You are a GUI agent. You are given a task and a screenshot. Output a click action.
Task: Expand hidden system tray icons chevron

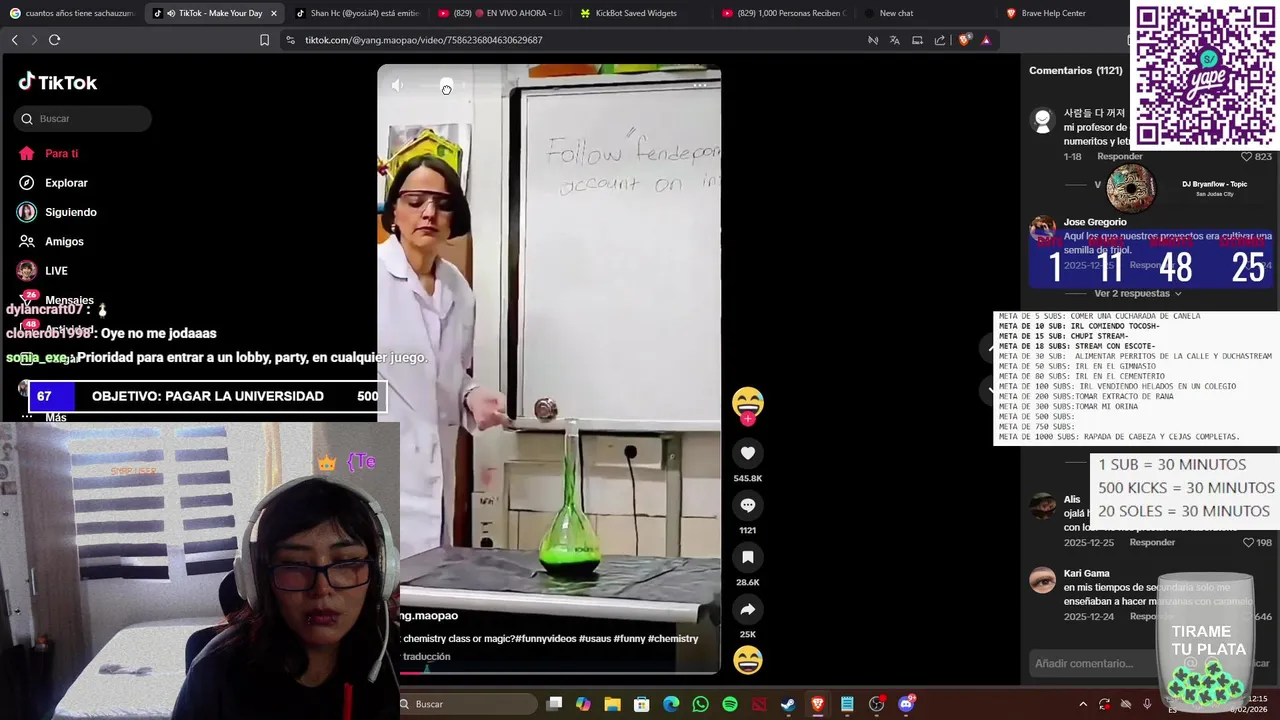click(1082, 704)
